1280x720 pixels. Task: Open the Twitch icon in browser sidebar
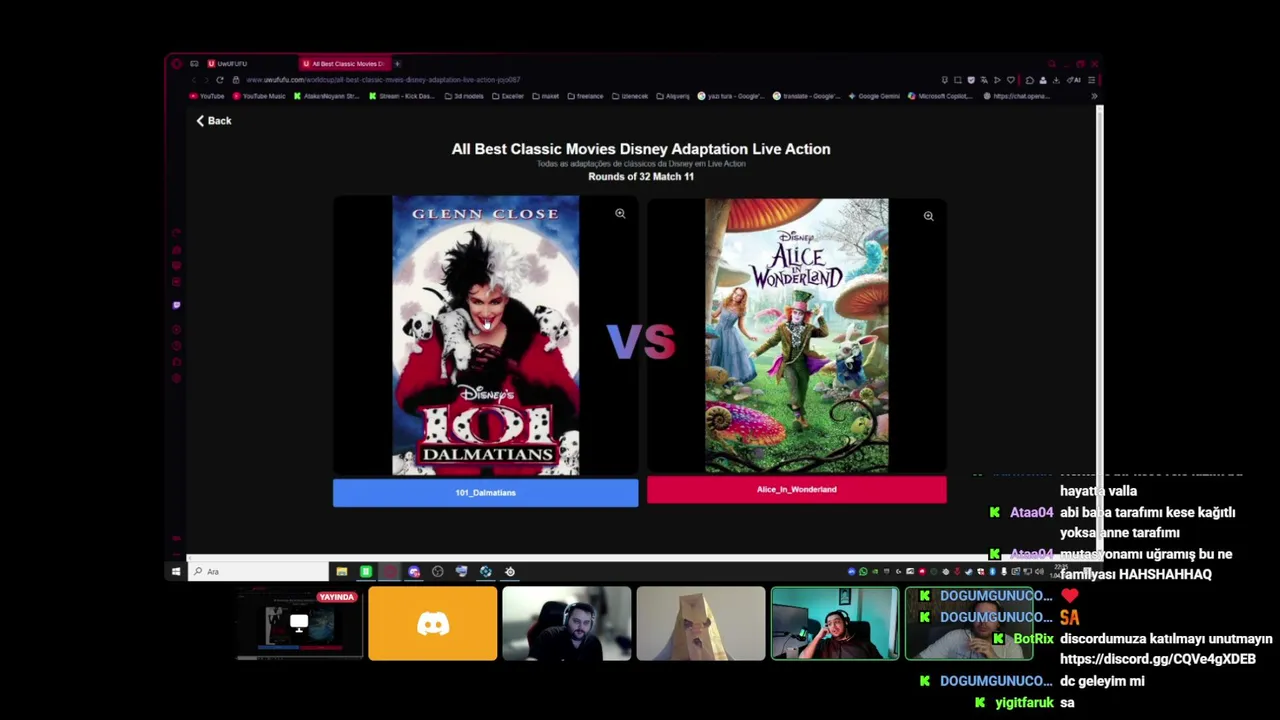pos(177,305)
